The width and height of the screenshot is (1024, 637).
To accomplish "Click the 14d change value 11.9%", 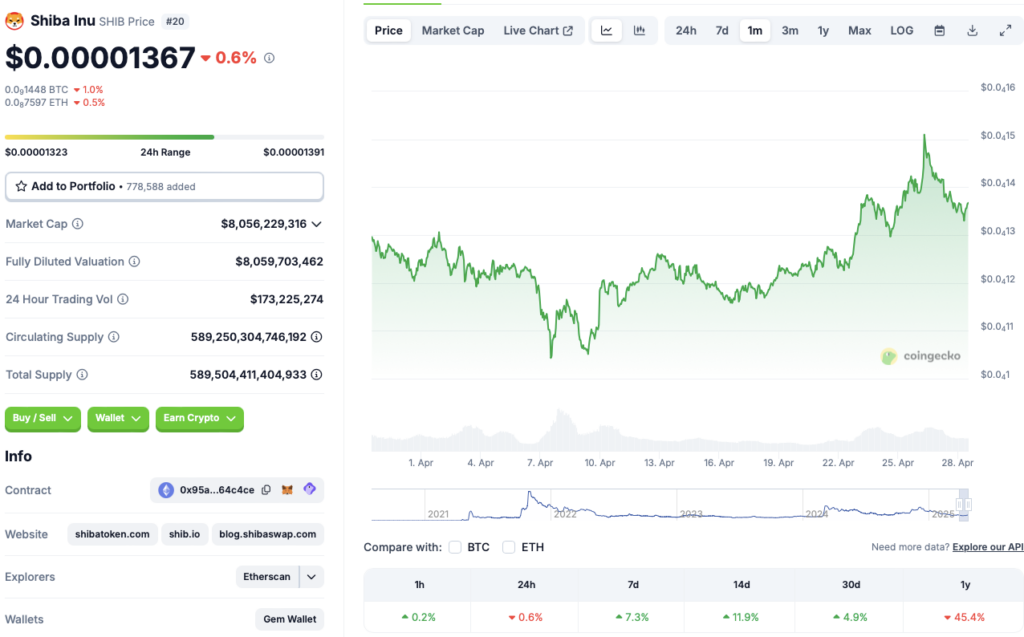I will click(741, 617).
